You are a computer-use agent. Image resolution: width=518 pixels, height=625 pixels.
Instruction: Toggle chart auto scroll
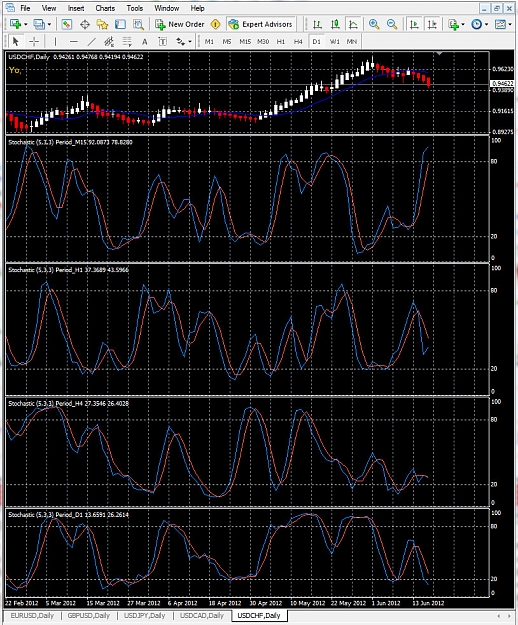point(414,24)
